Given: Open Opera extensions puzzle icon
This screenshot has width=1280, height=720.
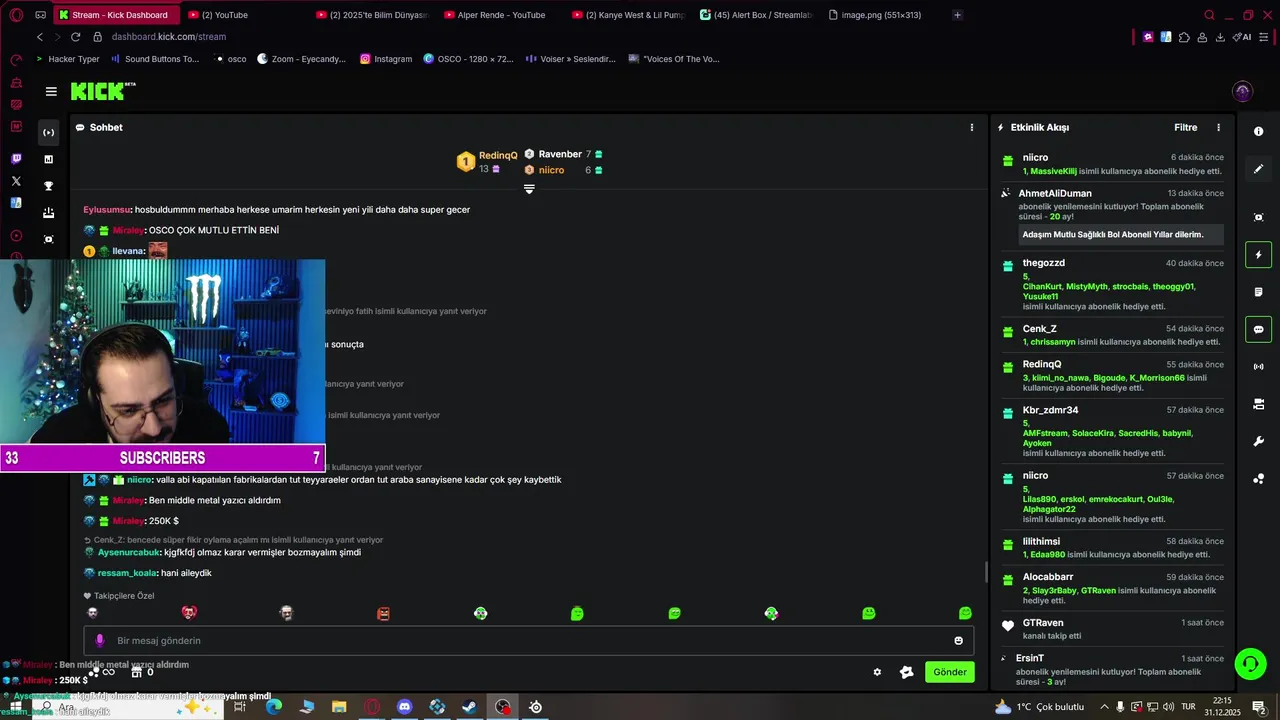Looking at the screenshot, I should (x=1184, y=37).
